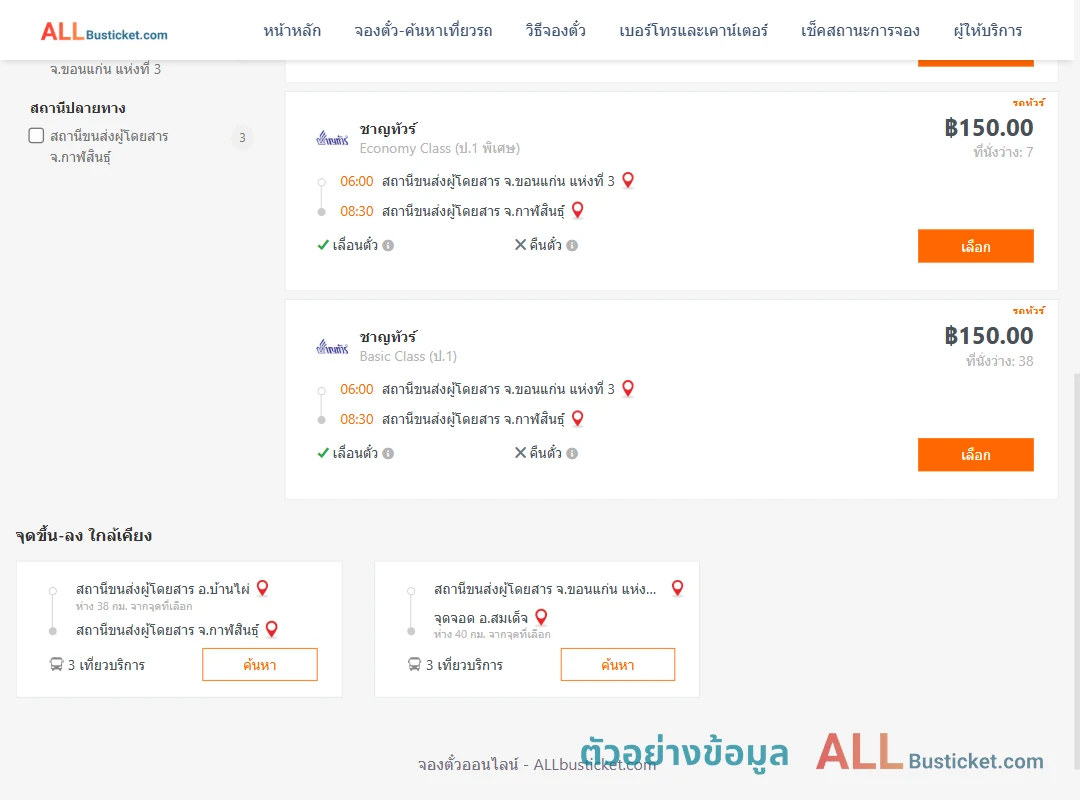Image resolution: width=1080 pixels, height=800 pixels.
Task: Open the ผู้ให้บริการ menu item
Action: [987, 30]
